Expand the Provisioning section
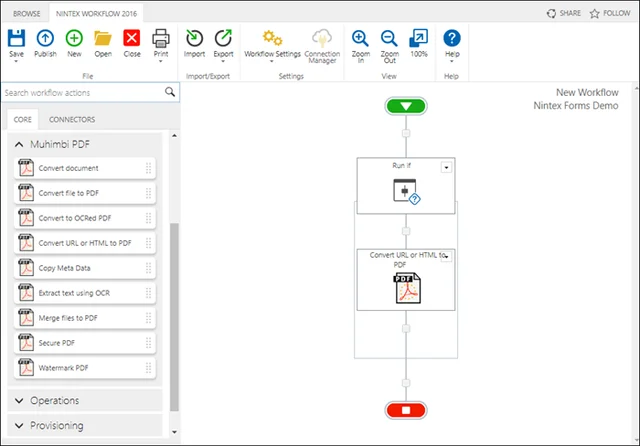This screenshot has width=640, height=446. click(19, 426)
